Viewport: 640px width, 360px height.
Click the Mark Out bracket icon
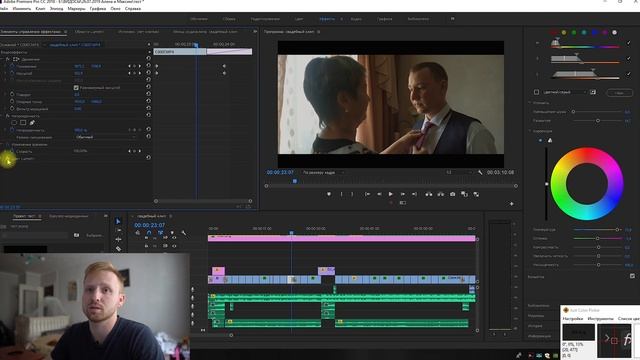coord(352,194)
